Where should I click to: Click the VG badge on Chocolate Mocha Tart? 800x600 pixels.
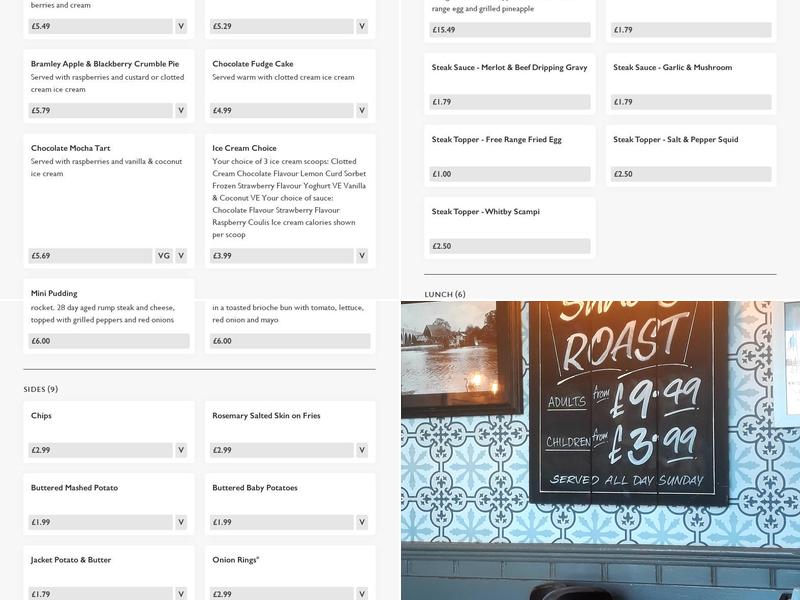[164, 256]
